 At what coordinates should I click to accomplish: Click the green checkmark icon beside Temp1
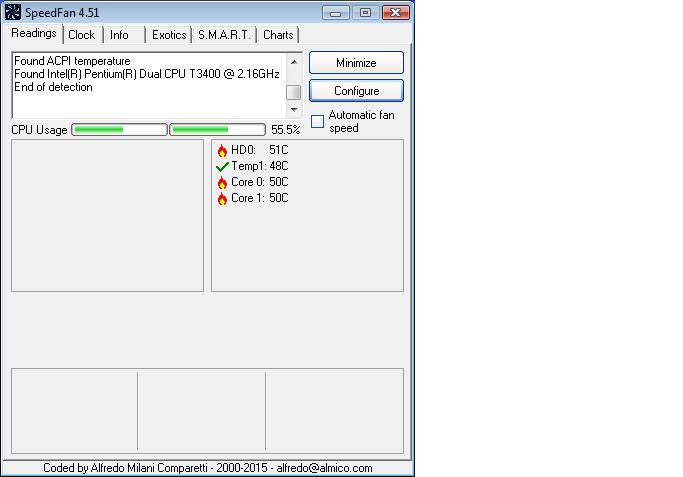(x=222, y=166)
